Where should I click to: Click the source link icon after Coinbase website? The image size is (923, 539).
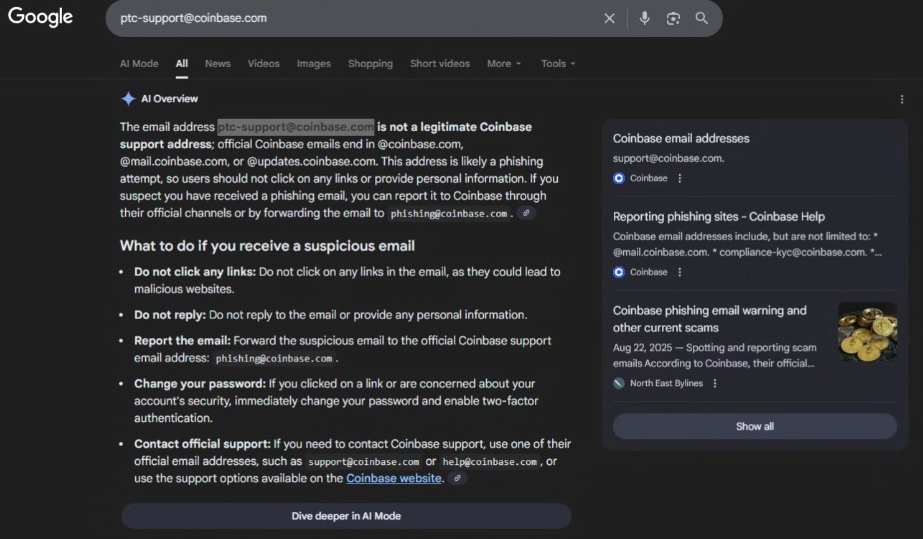(x=457, y=479)
